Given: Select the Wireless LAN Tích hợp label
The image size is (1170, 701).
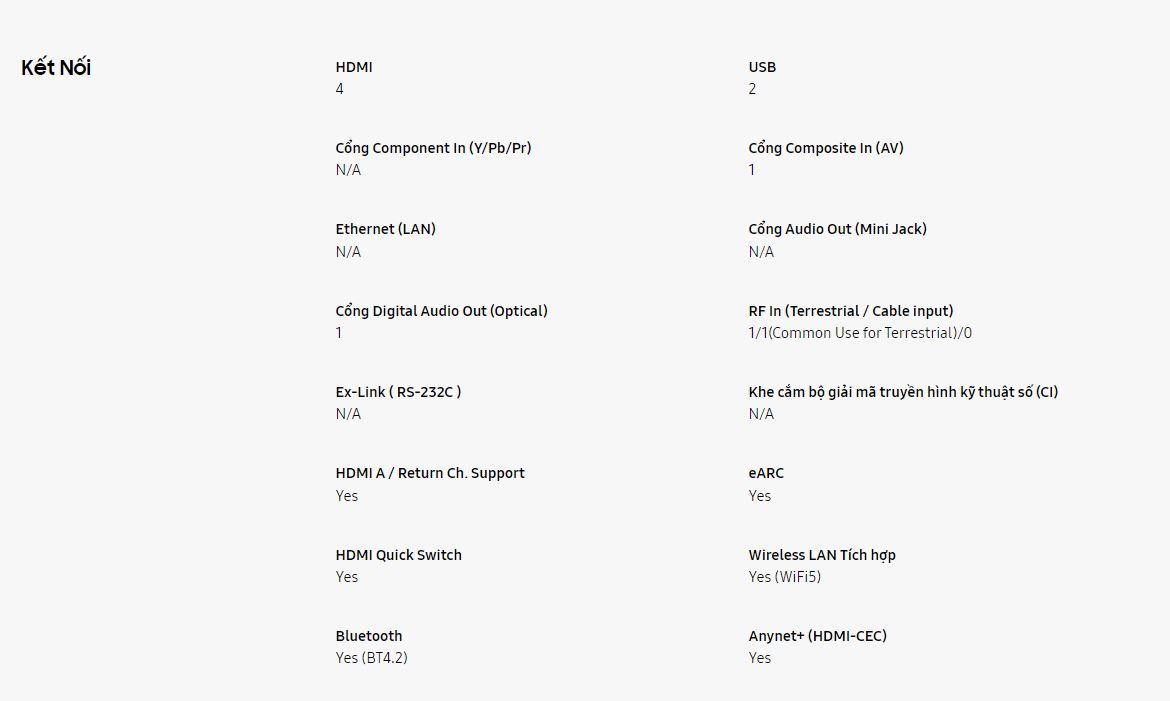Looking at the screenshot, I should (x=822, y=555).
